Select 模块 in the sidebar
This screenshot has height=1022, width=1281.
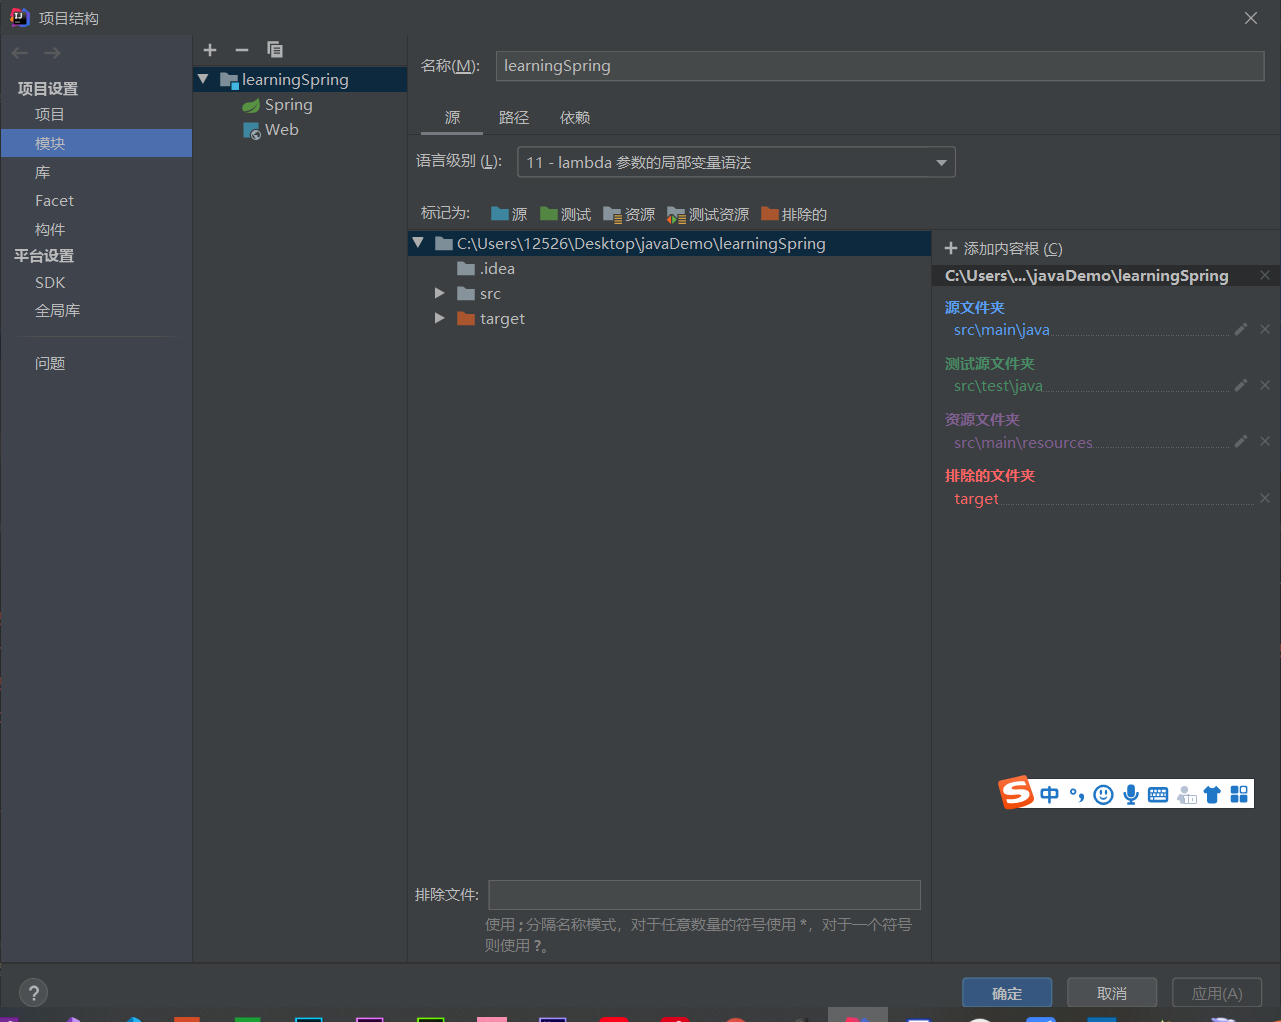[96, 143]
